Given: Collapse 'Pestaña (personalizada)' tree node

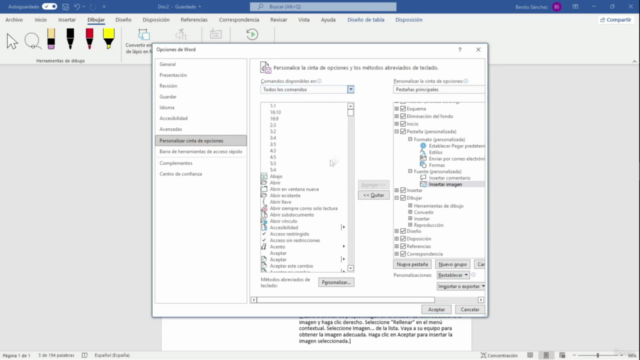Looking at the screenshot, I should 396,131.
